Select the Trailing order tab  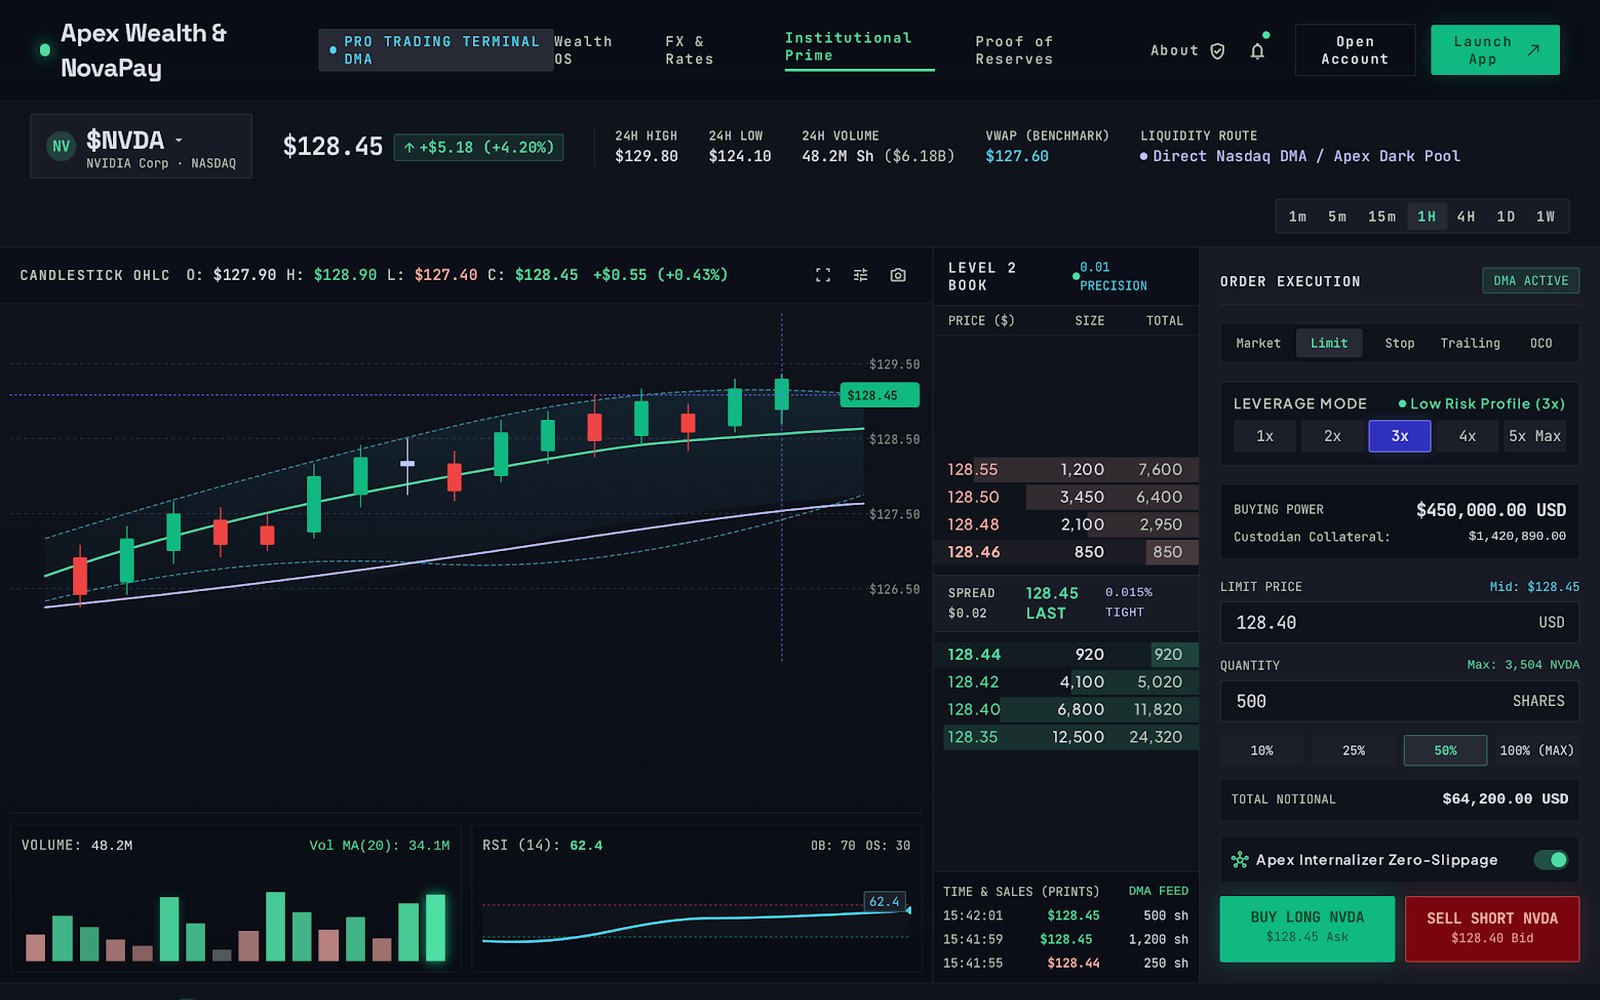point(1470,343)
